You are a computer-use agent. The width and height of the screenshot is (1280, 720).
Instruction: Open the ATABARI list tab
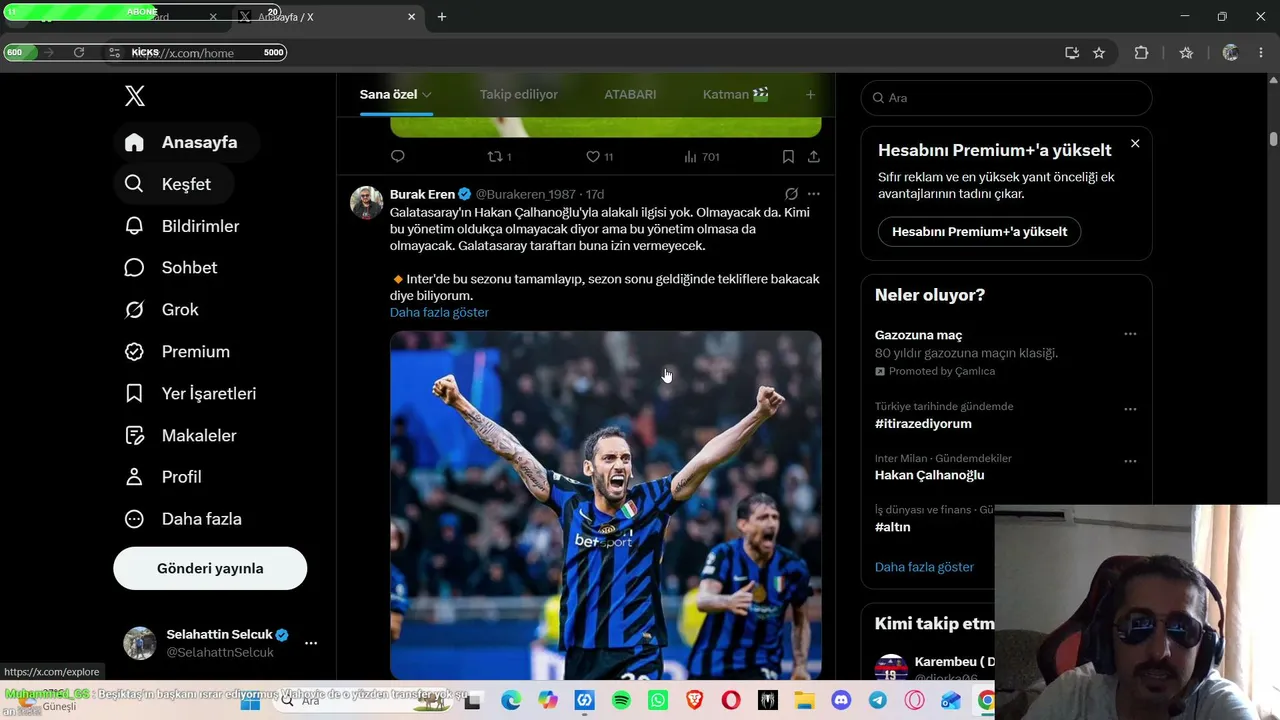pos(630,95)
